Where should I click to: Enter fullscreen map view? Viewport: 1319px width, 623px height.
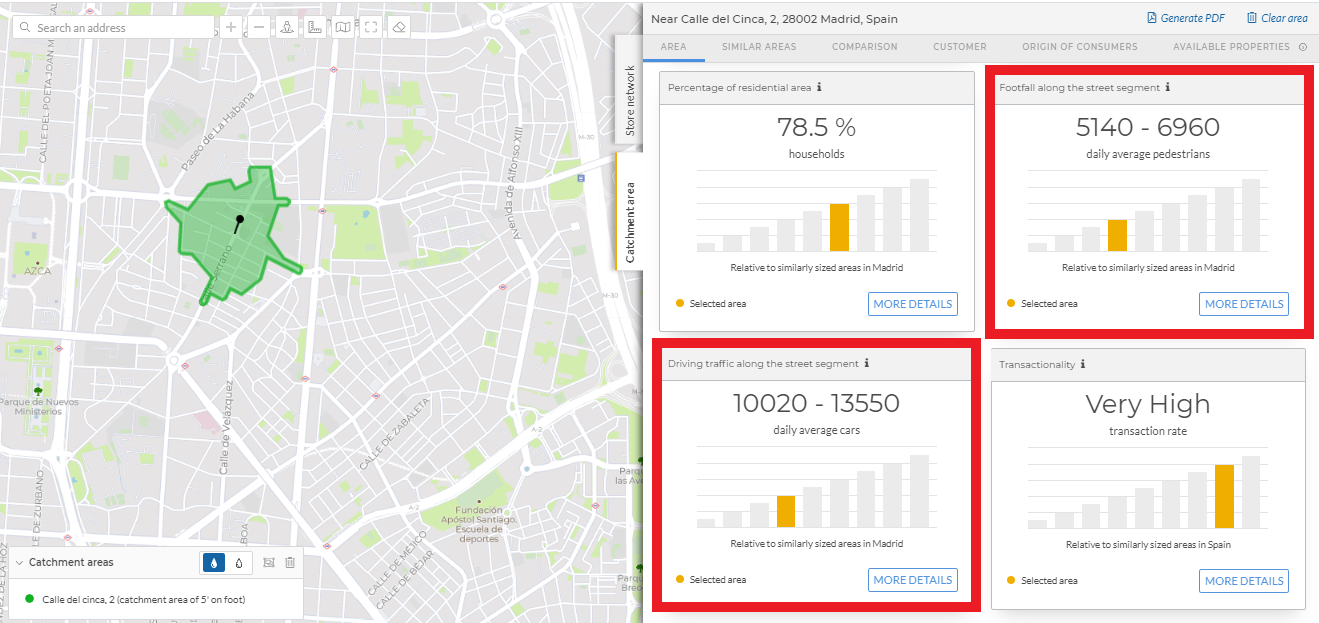[371, 27]
